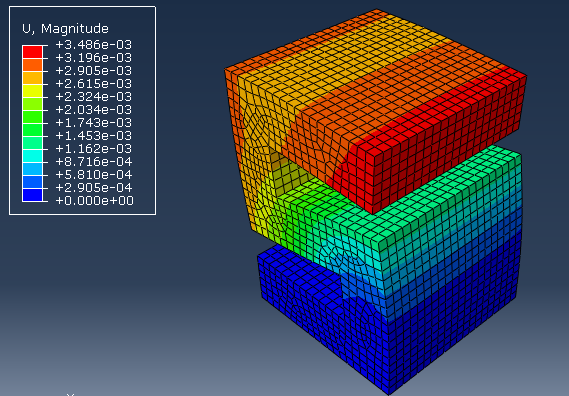The height and width of the screenshot is (396, 569).
Task: Click the red legend color swatch
Action: pyautogui.click(x=32, y=52)
